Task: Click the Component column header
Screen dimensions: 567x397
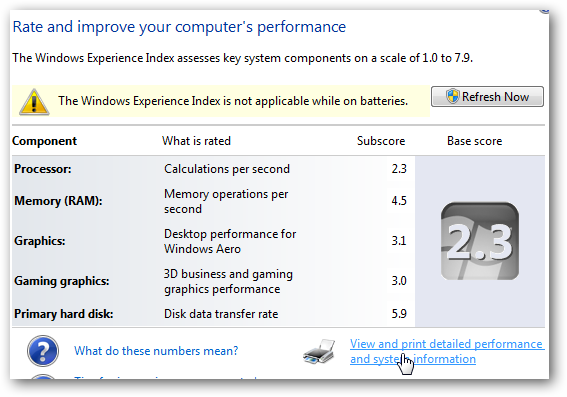Action: click(44, 141)
